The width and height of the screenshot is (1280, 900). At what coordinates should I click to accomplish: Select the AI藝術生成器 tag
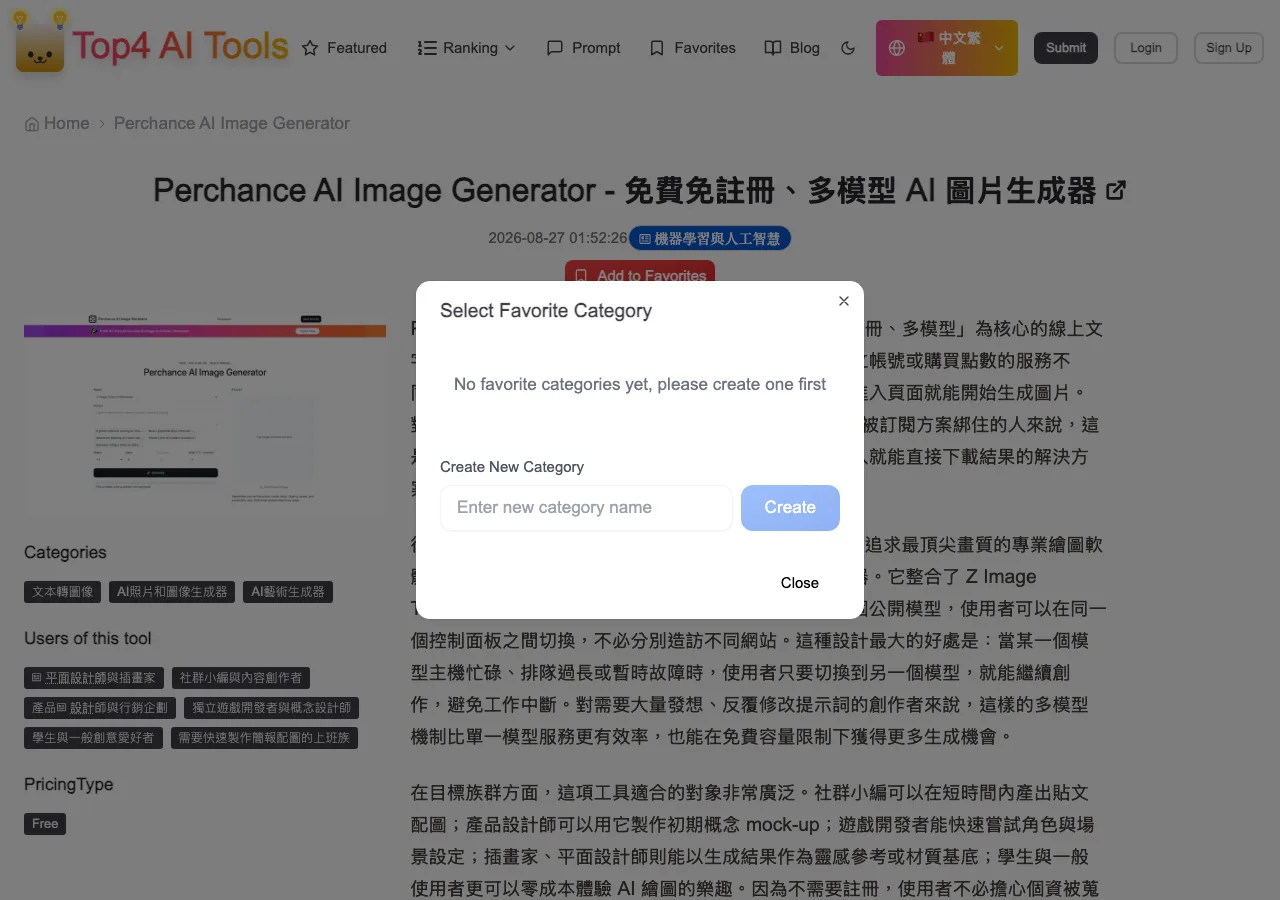point(288,592)
